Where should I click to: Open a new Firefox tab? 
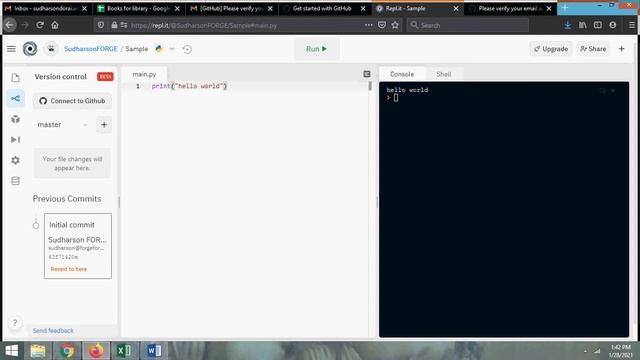(565, 8)
